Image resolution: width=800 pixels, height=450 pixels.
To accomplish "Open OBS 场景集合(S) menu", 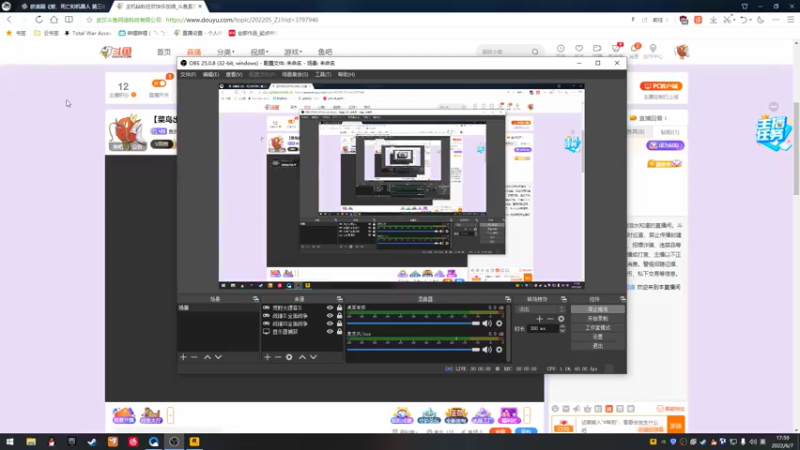I will tap(295, 74).
